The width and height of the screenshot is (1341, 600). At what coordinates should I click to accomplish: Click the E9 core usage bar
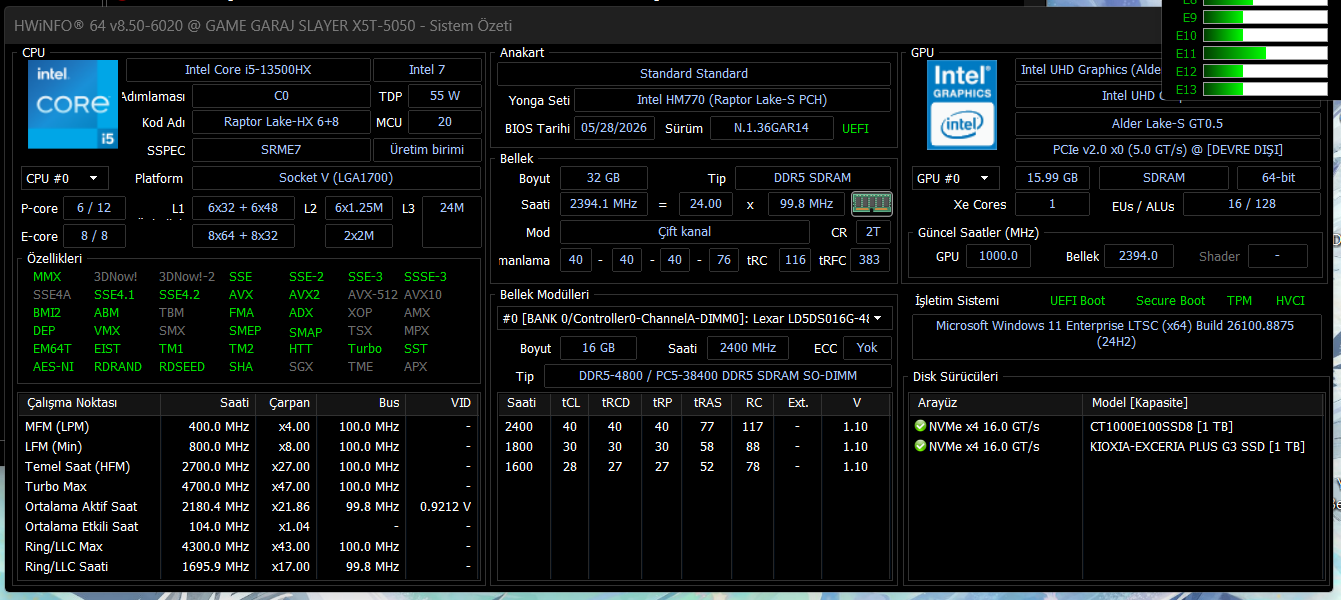click(x=1264, y=17)
